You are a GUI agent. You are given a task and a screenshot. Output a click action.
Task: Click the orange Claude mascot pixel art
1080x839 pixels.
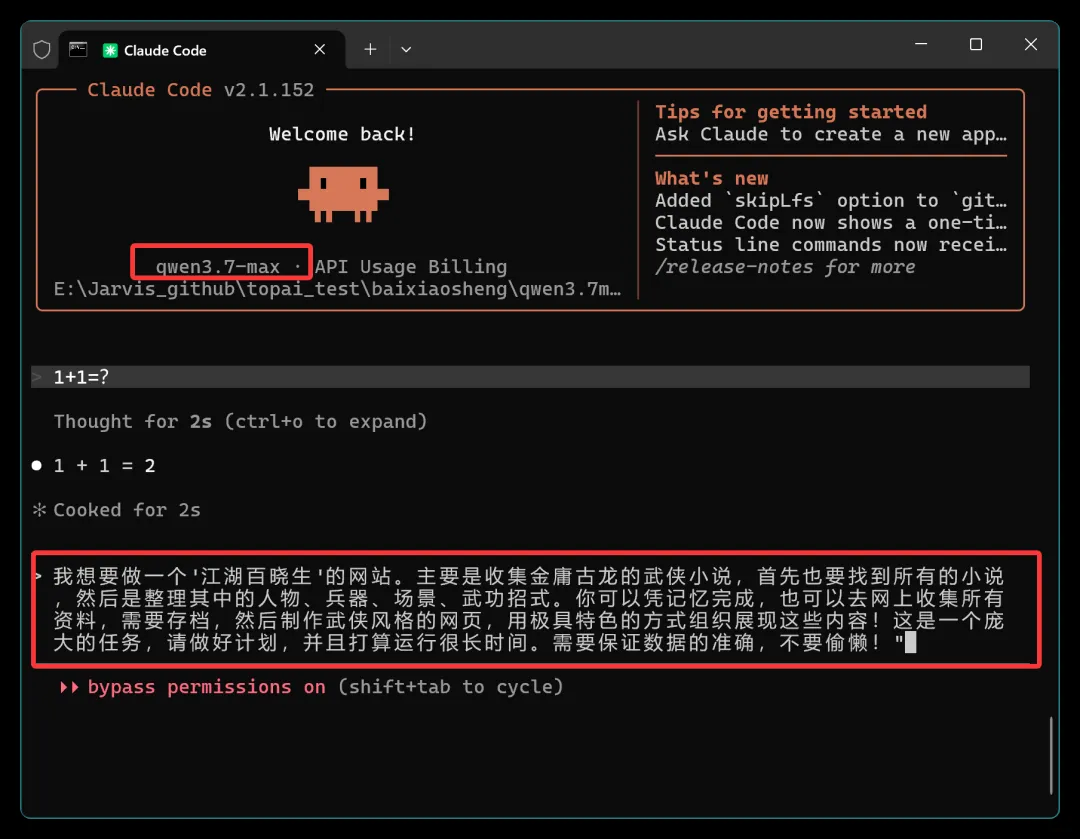point(343,194)
